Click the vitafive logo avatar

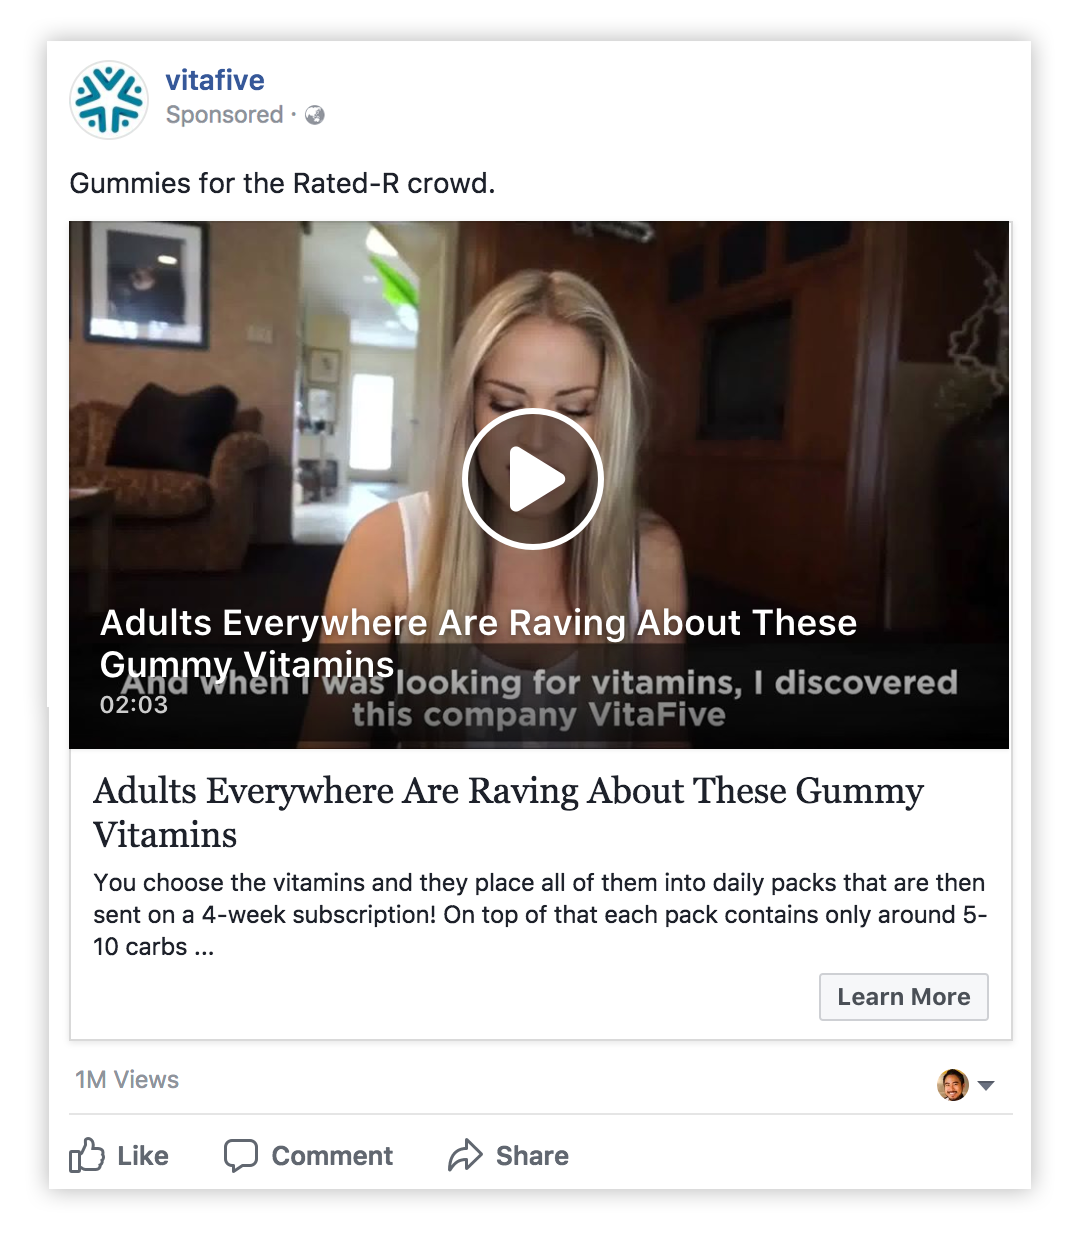[109, 99]
